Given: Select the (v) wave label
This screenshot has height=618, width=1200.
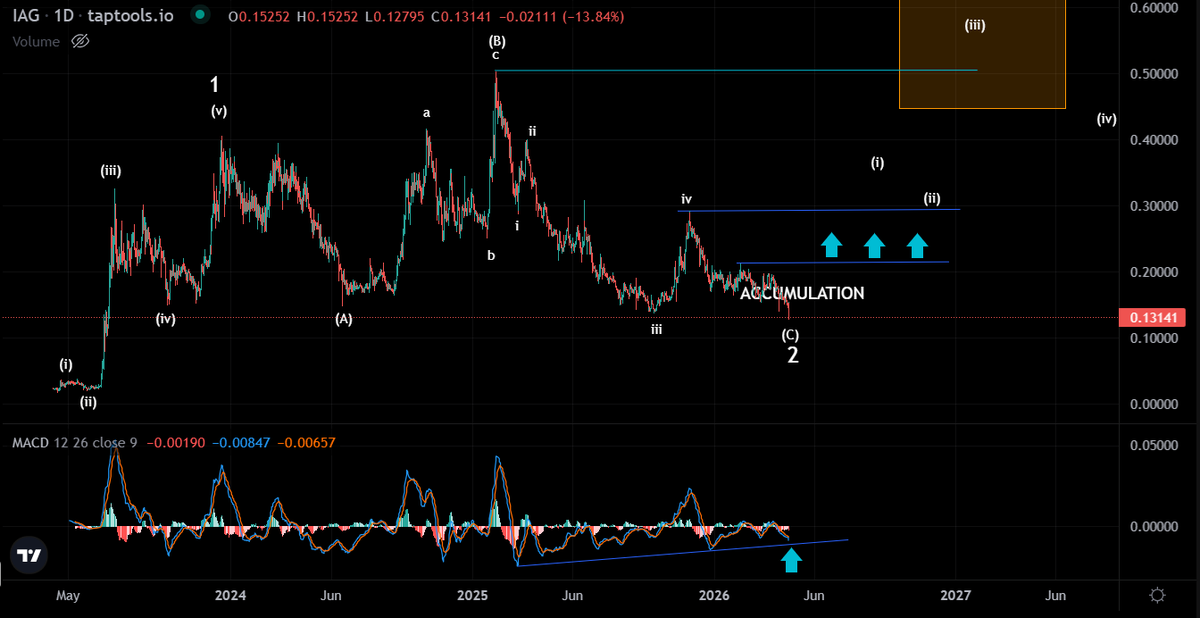Looking at the screenshot, I should 220,111.
